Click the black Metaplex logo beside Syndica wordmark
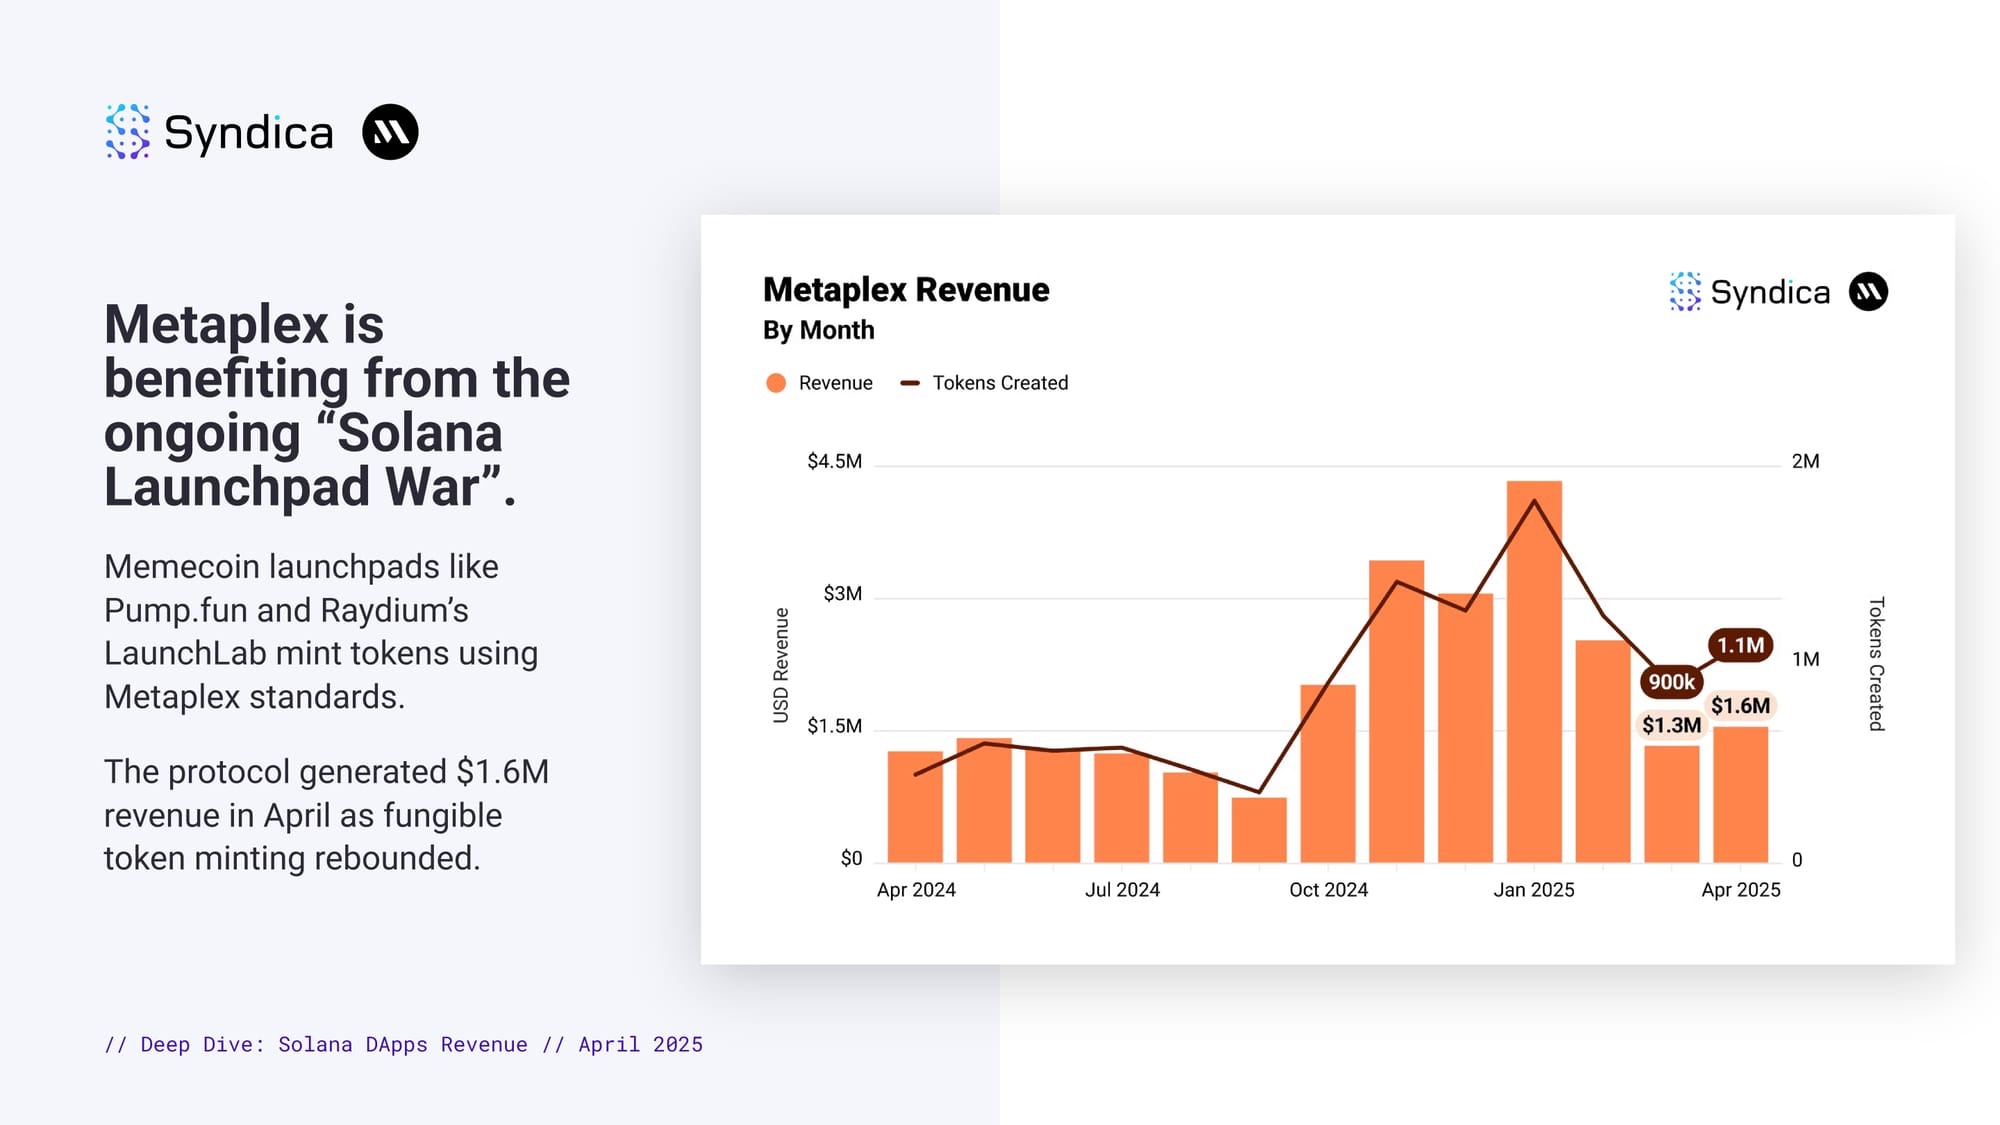The width and height of the screenshot is (2000, 1125). pyautogui.click(x=390, y=132)
